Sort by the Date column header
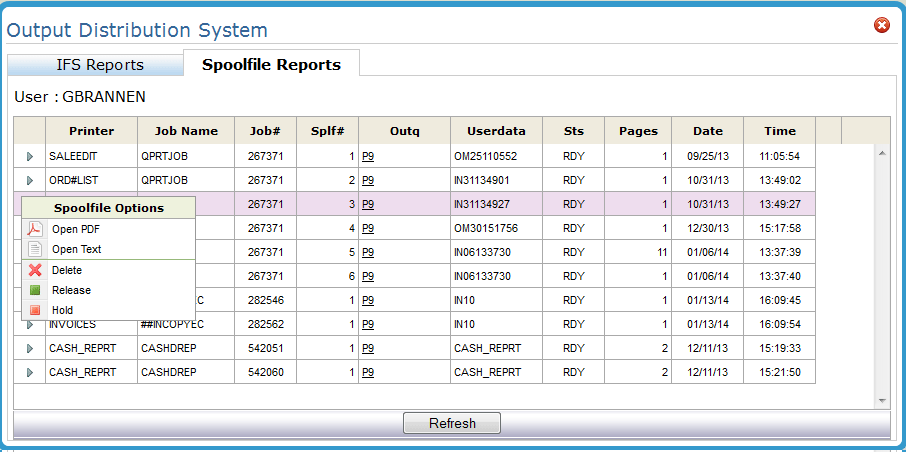This screenshot has width=906, height=452. click(707, 131)
